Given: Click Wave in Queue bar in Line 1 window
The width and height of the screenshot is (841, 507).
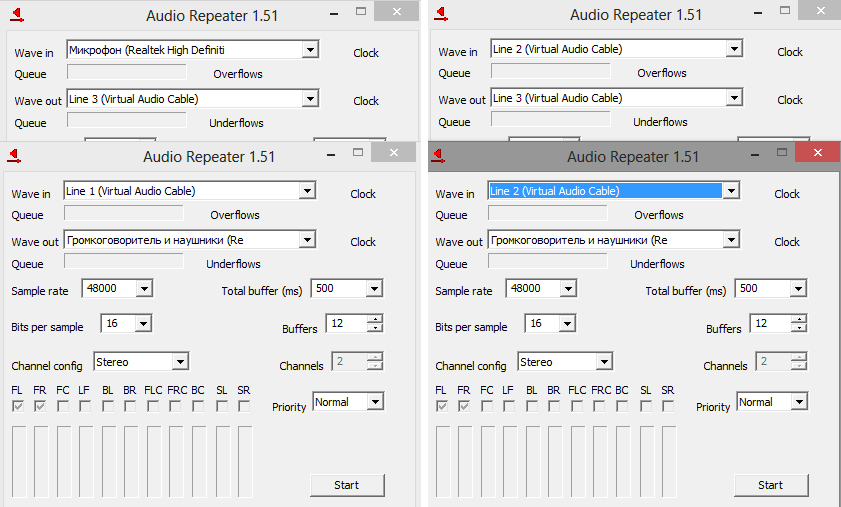Looking at the screenshot, I should (124, 214).
